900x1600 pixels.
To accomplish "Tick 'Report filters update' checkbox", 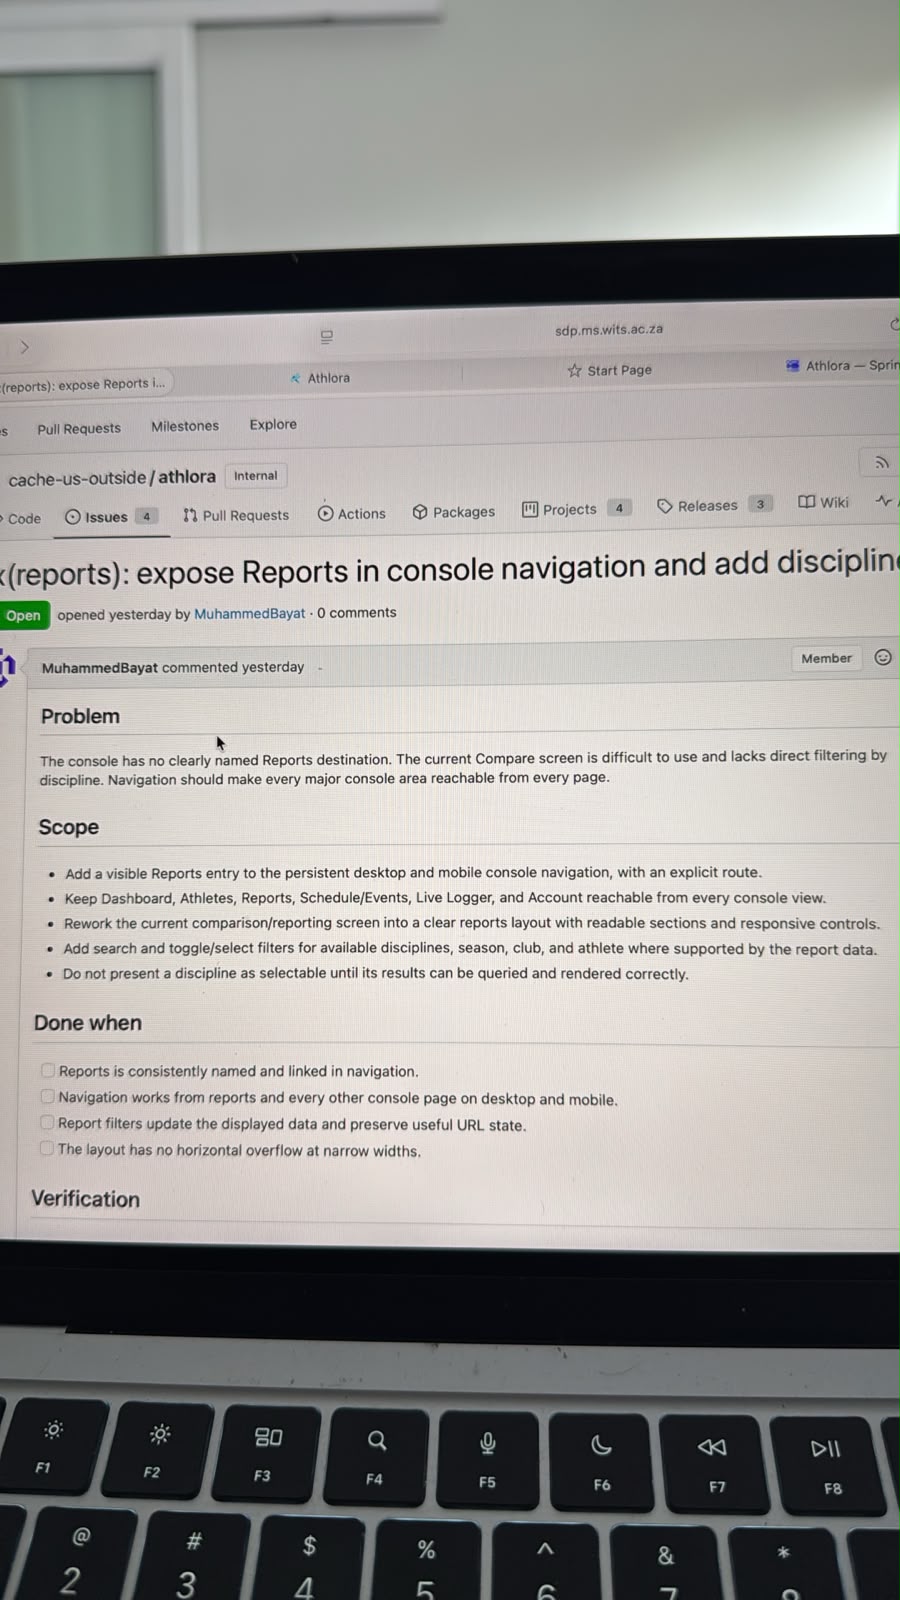I will click(46, 1122).
